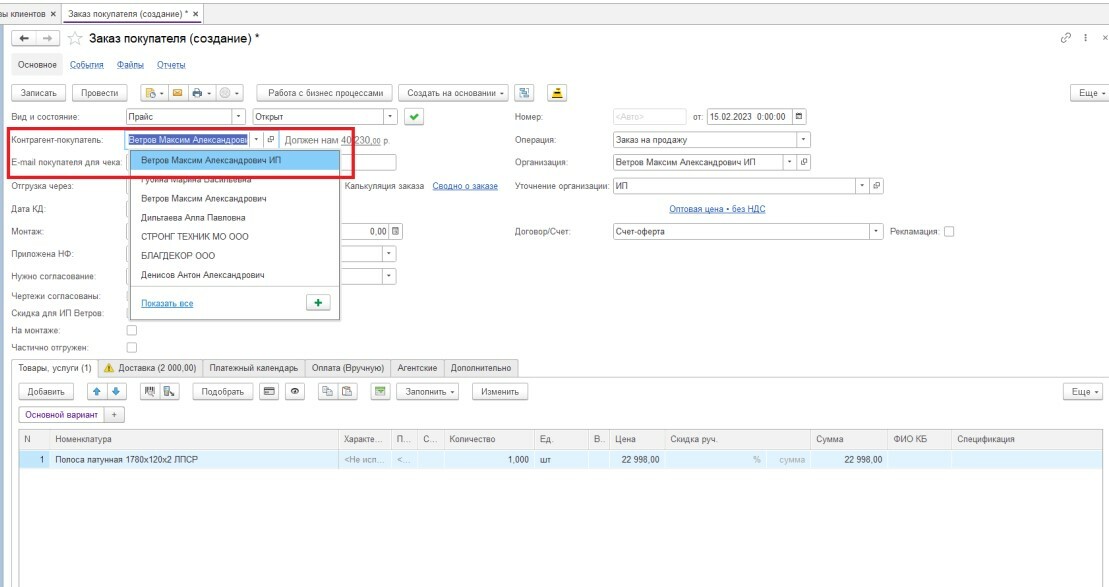
Task: Expand the Организация dropdown arrow
Action: click(790, 162)
